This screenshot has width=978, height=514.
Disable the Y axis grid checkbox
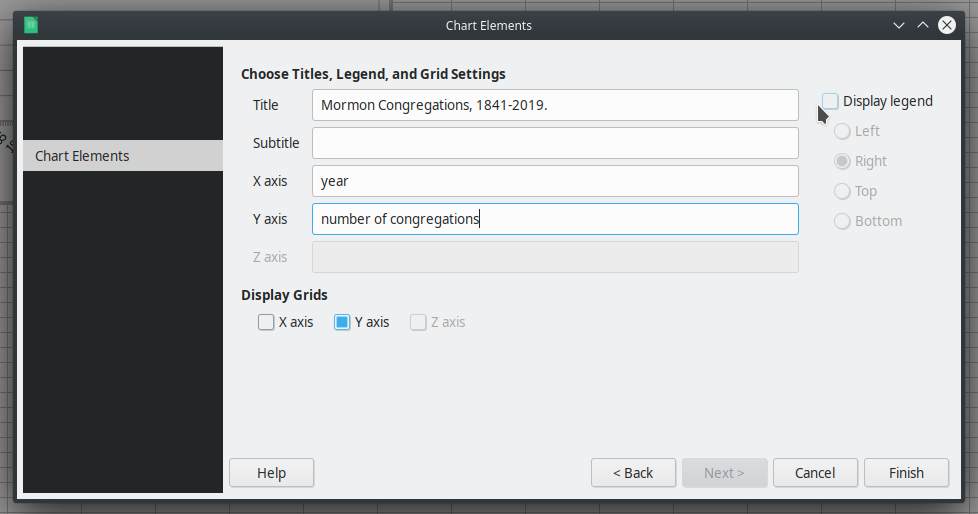[x=342, y=322]
